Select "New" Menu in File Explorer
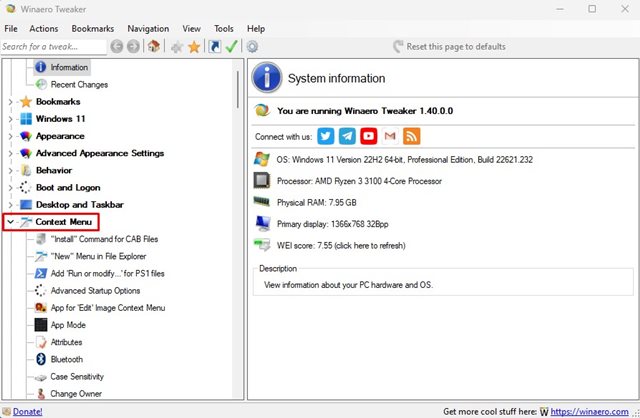Image resolution: width=640 pixels, height=418 pixels. [x=98, y=256]
